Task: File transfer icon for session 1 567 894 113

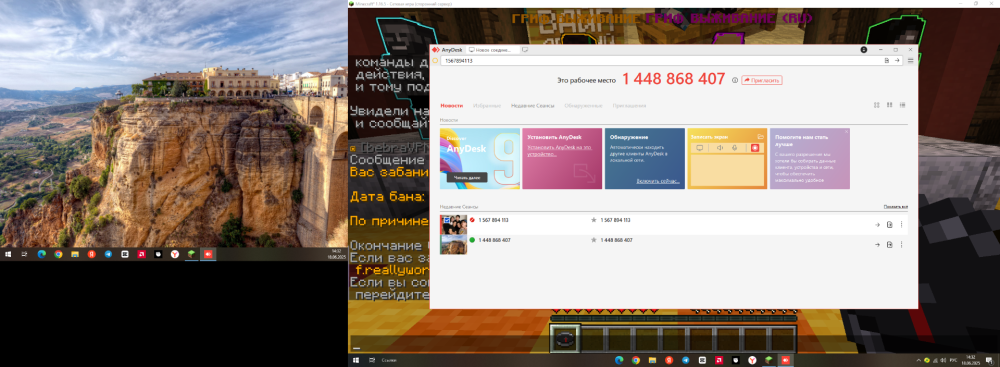Action: (889, 225)
